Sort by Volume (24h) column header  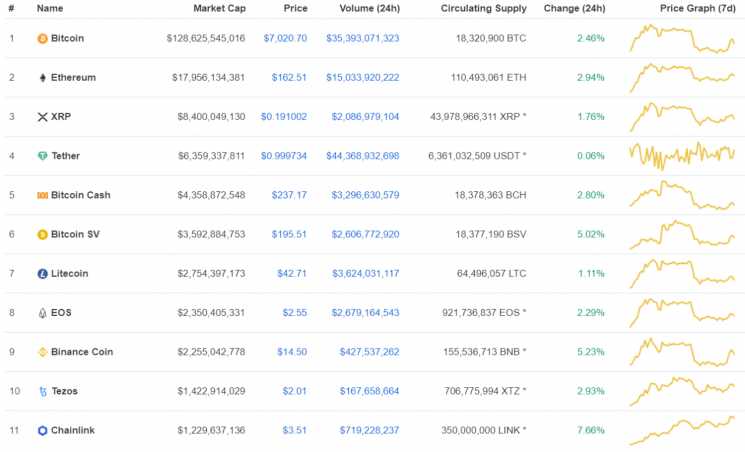369,8
